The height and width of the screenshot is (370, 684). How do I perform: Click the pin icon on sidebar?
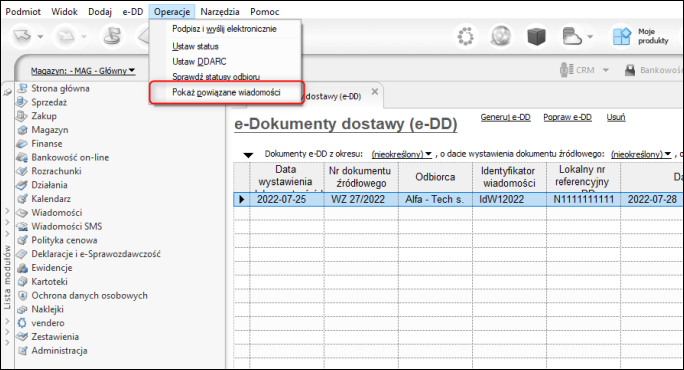[x=7, y=92]
